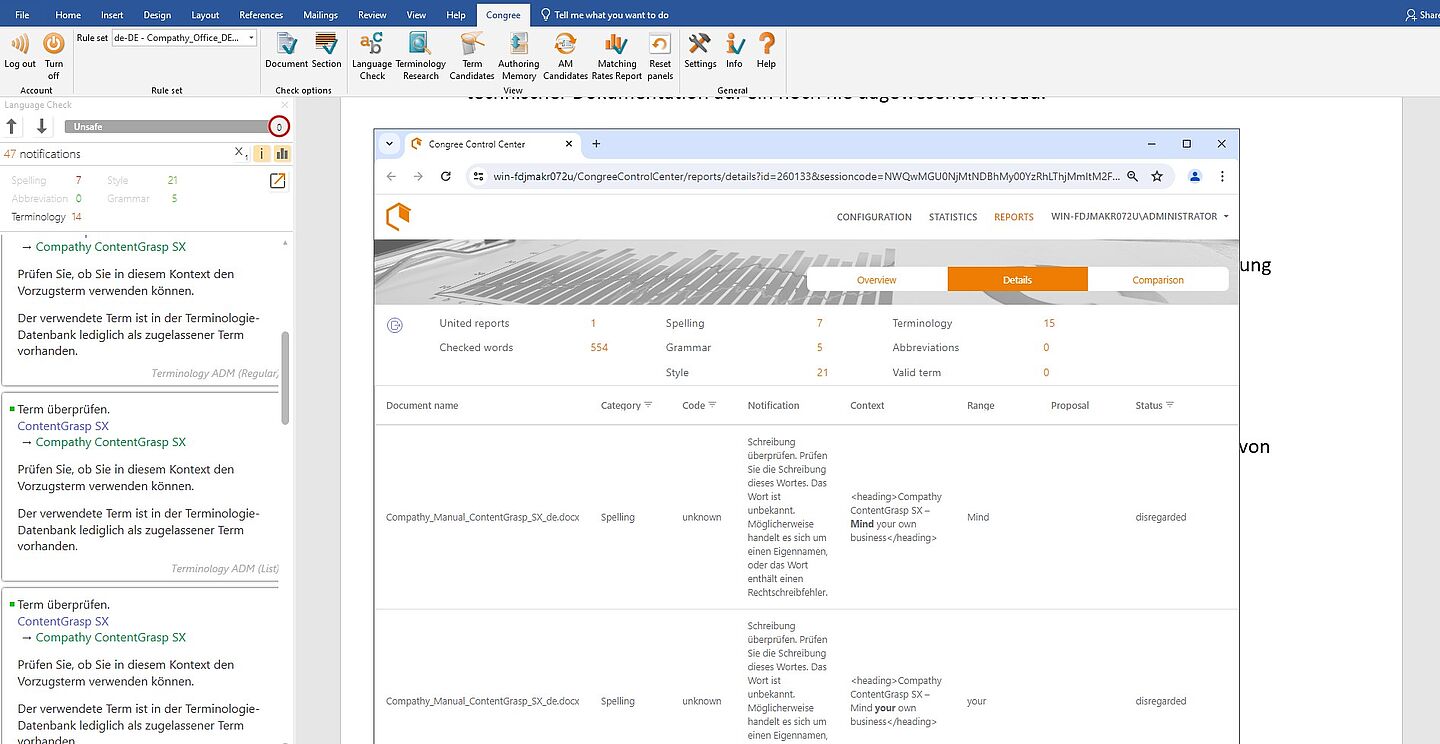Expand the Rule set dropdown
Screen dimensions: 1440x744
(250, 38)
